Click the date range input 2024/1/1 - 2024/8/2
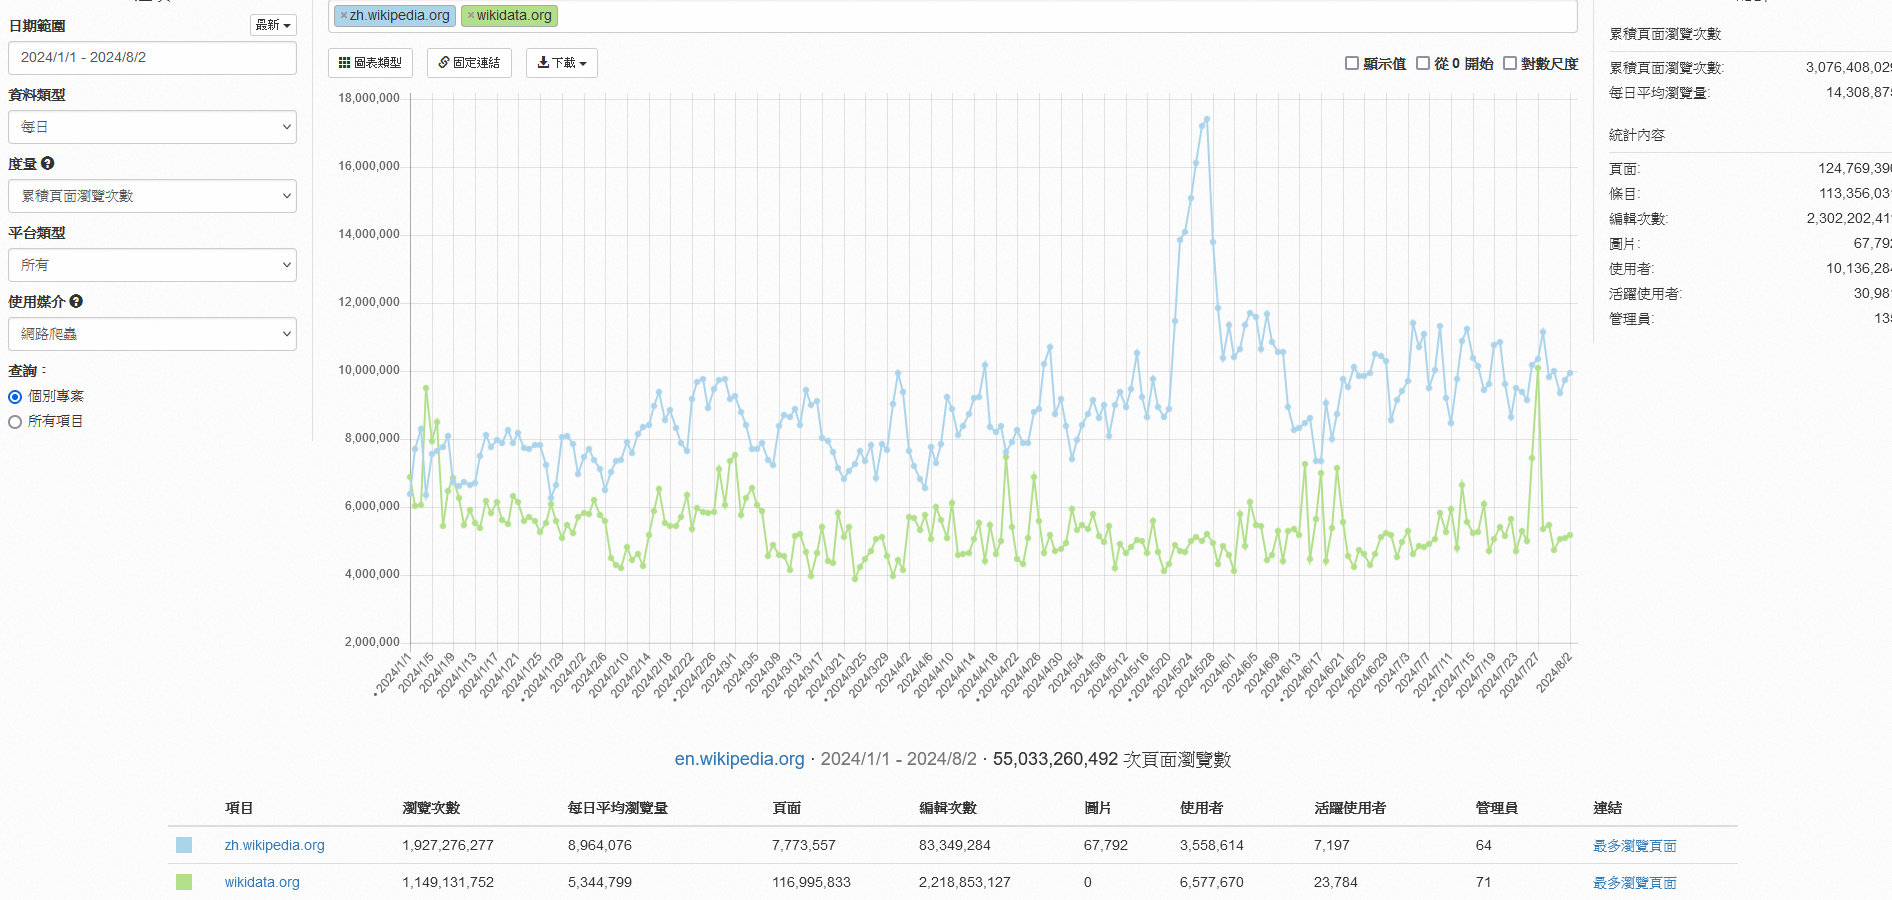1892x900 pixels. coord(152,57)
